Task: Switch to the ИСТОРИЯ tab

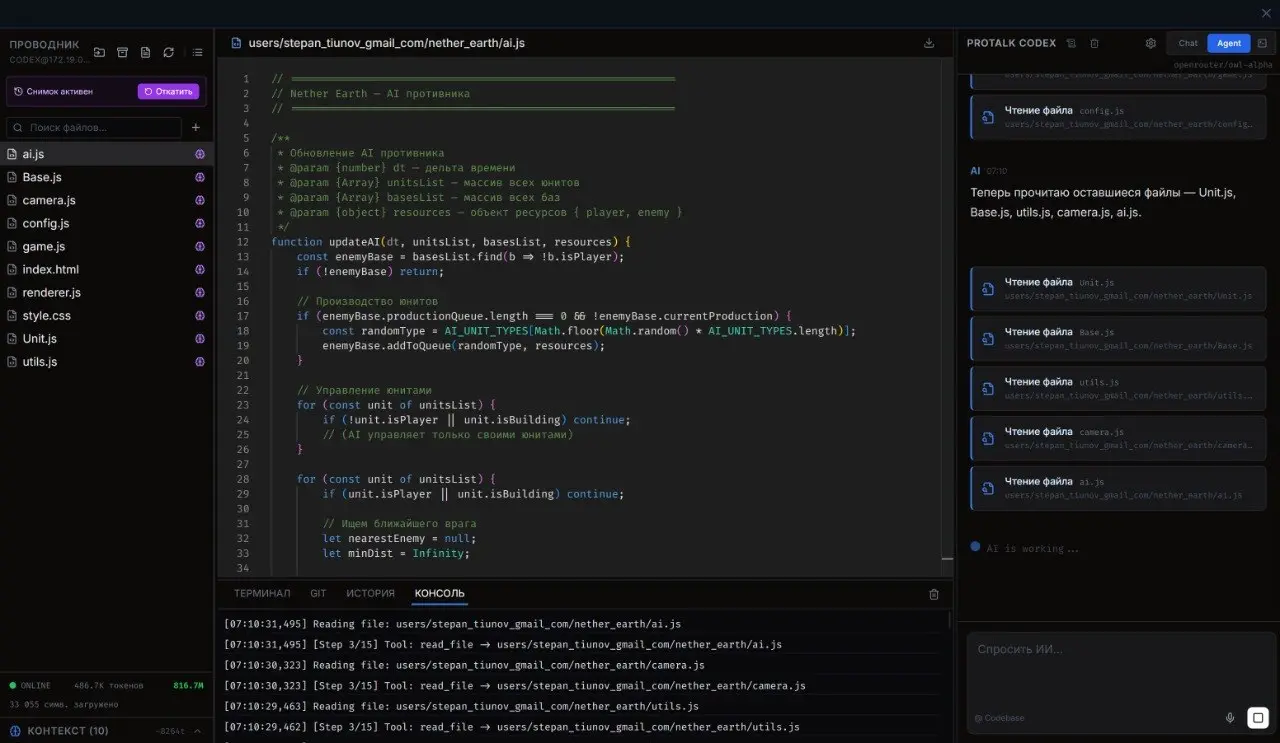Action: pyautogui.click(x=371, y=593)
